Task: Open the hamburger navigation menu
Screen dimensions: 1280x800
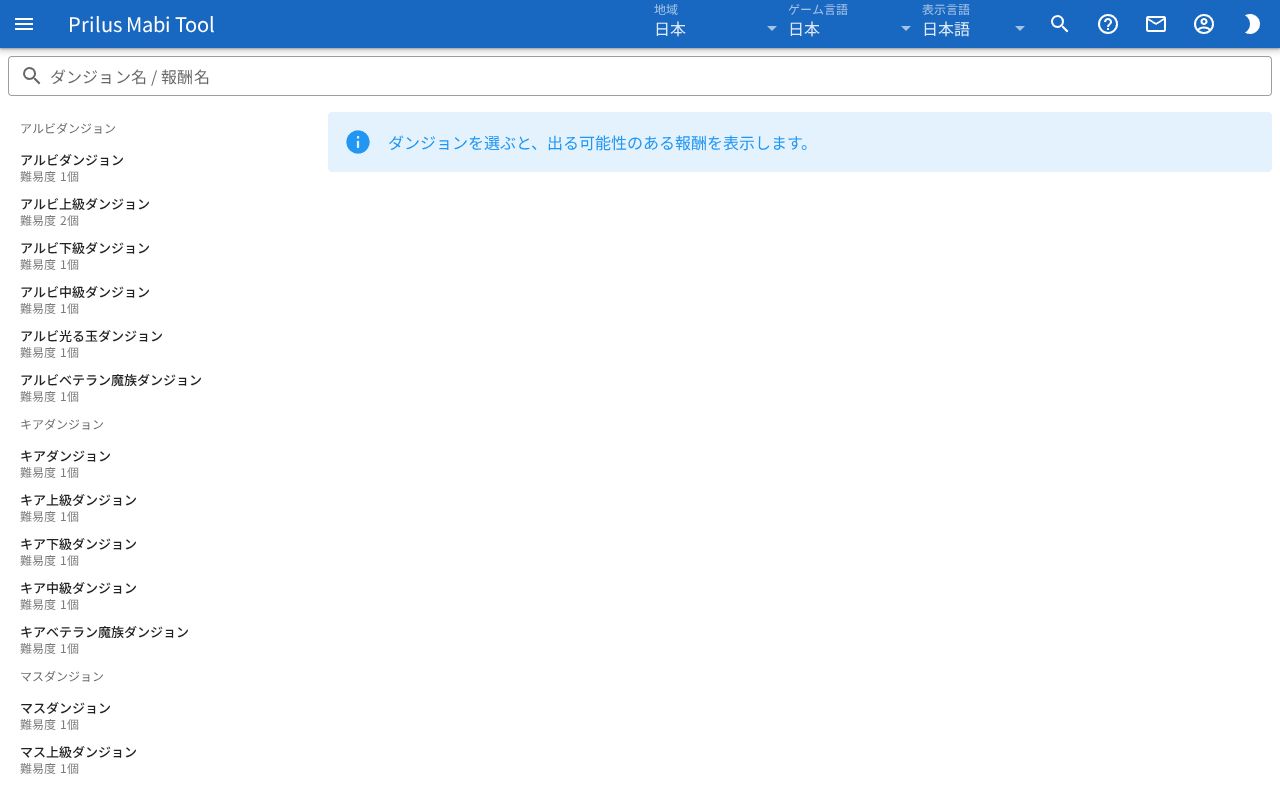Action: click(24, 24)
